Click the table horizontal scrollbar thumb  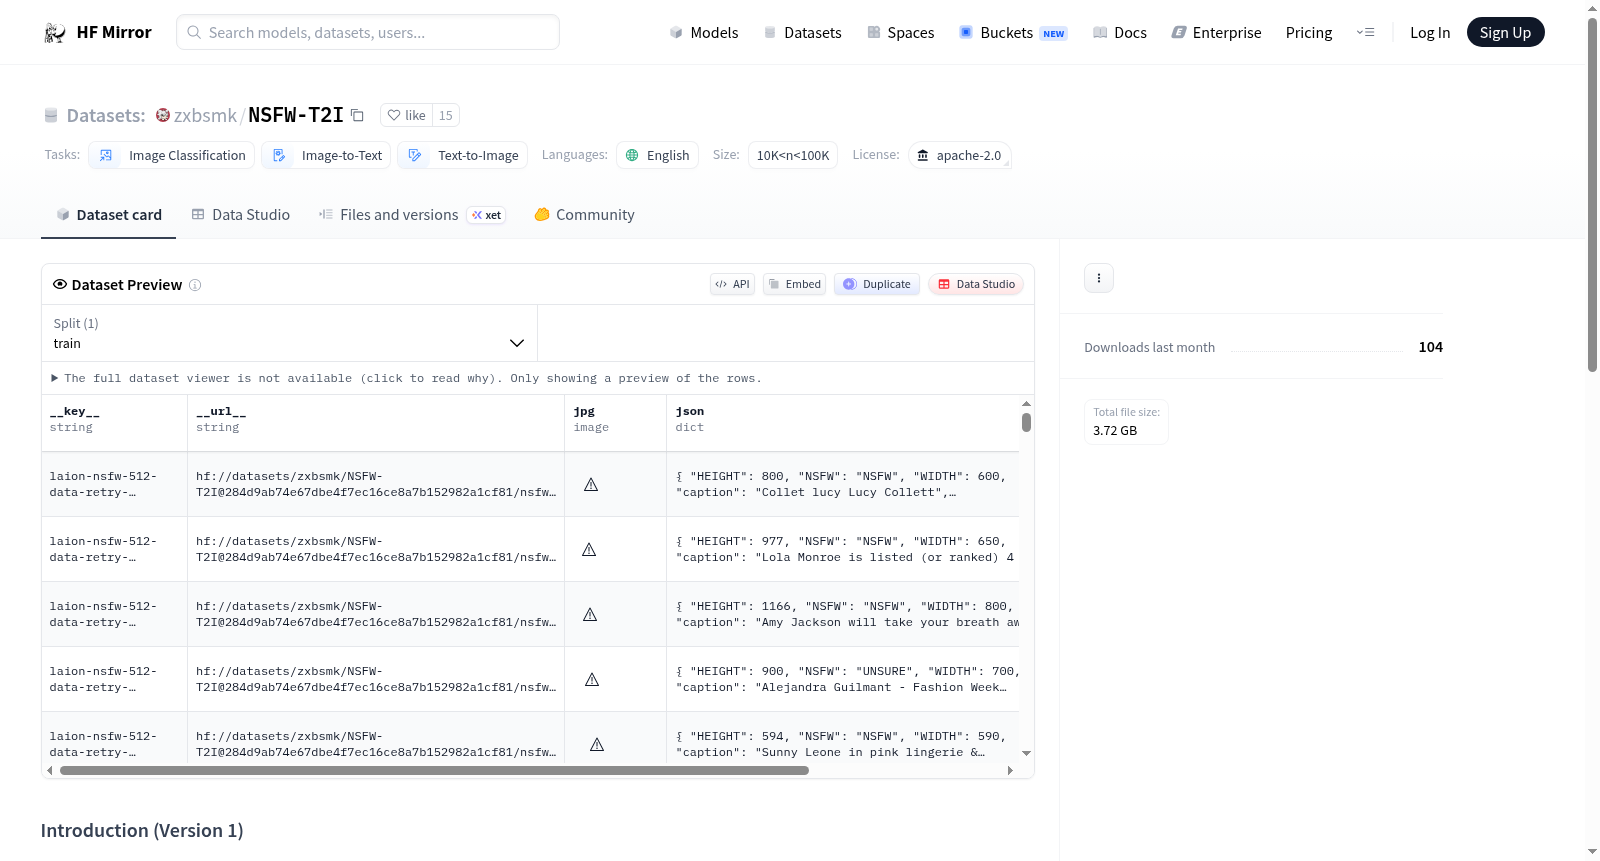434,771
